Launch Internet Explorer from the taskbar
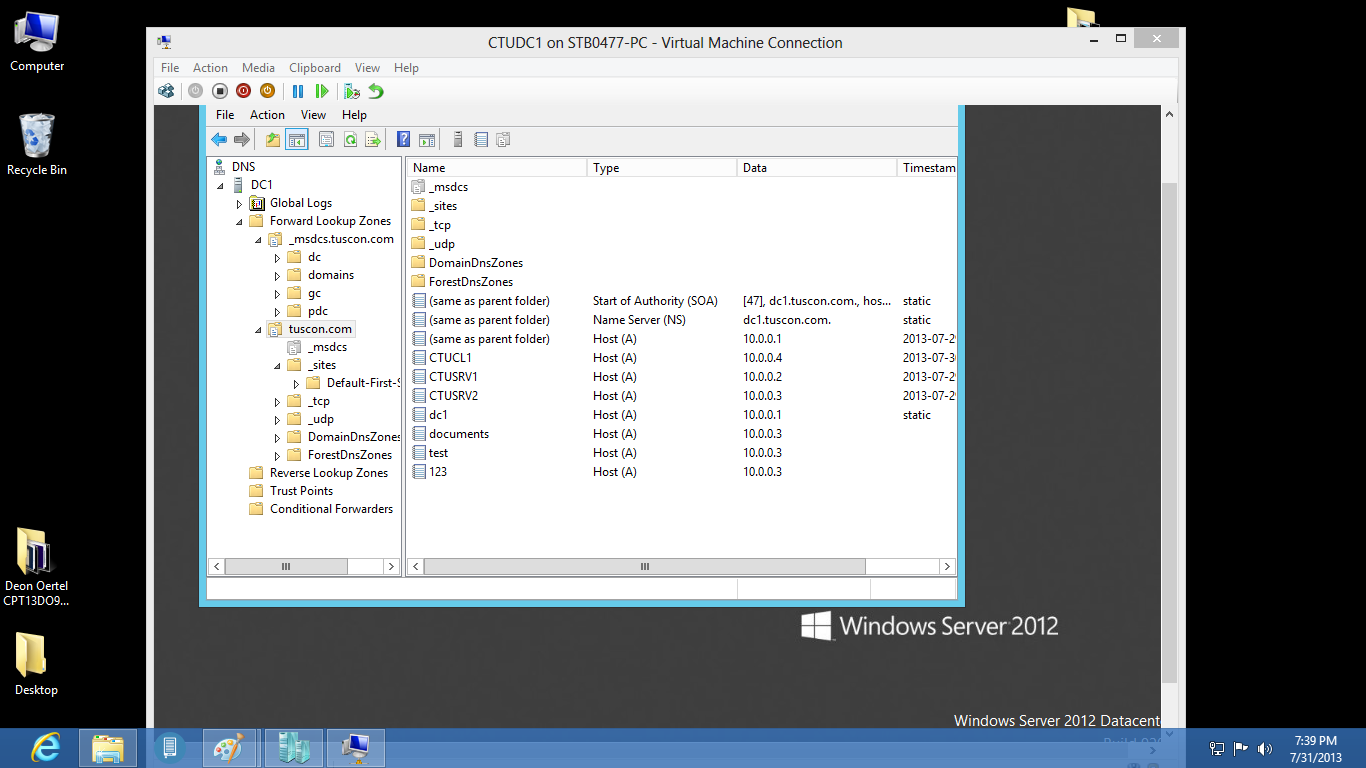 [x=45, y=748]
